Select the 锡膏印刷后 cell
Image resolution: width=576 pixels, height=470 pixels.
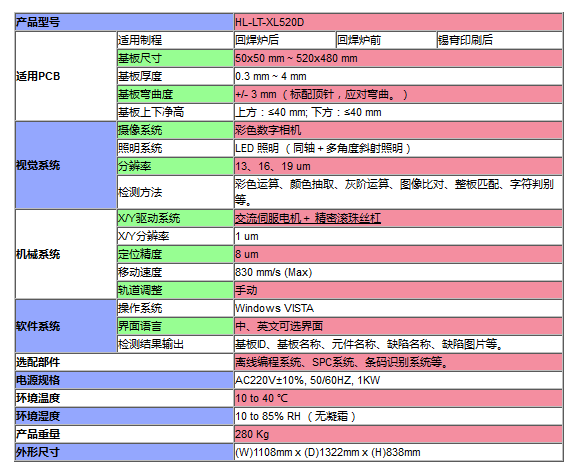[500, 40]
